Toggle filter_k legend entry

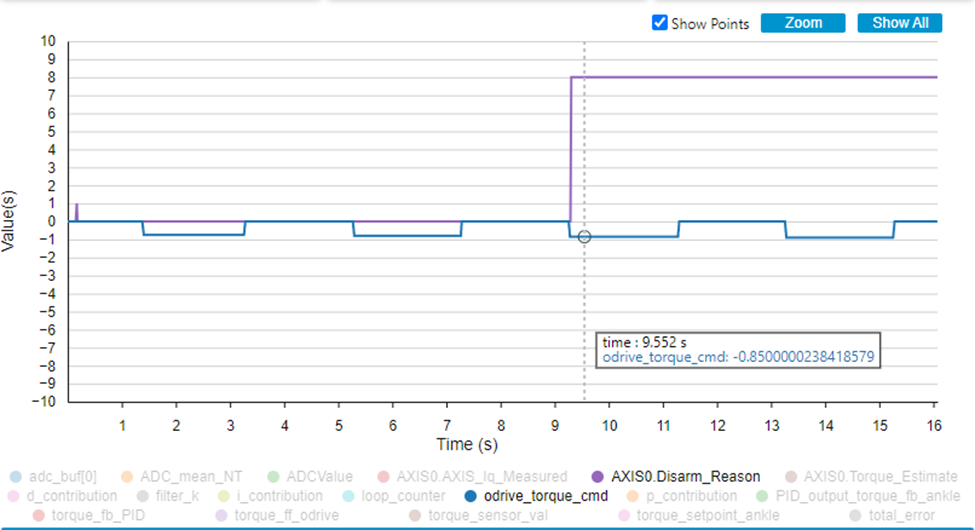(x=170, y=496)
